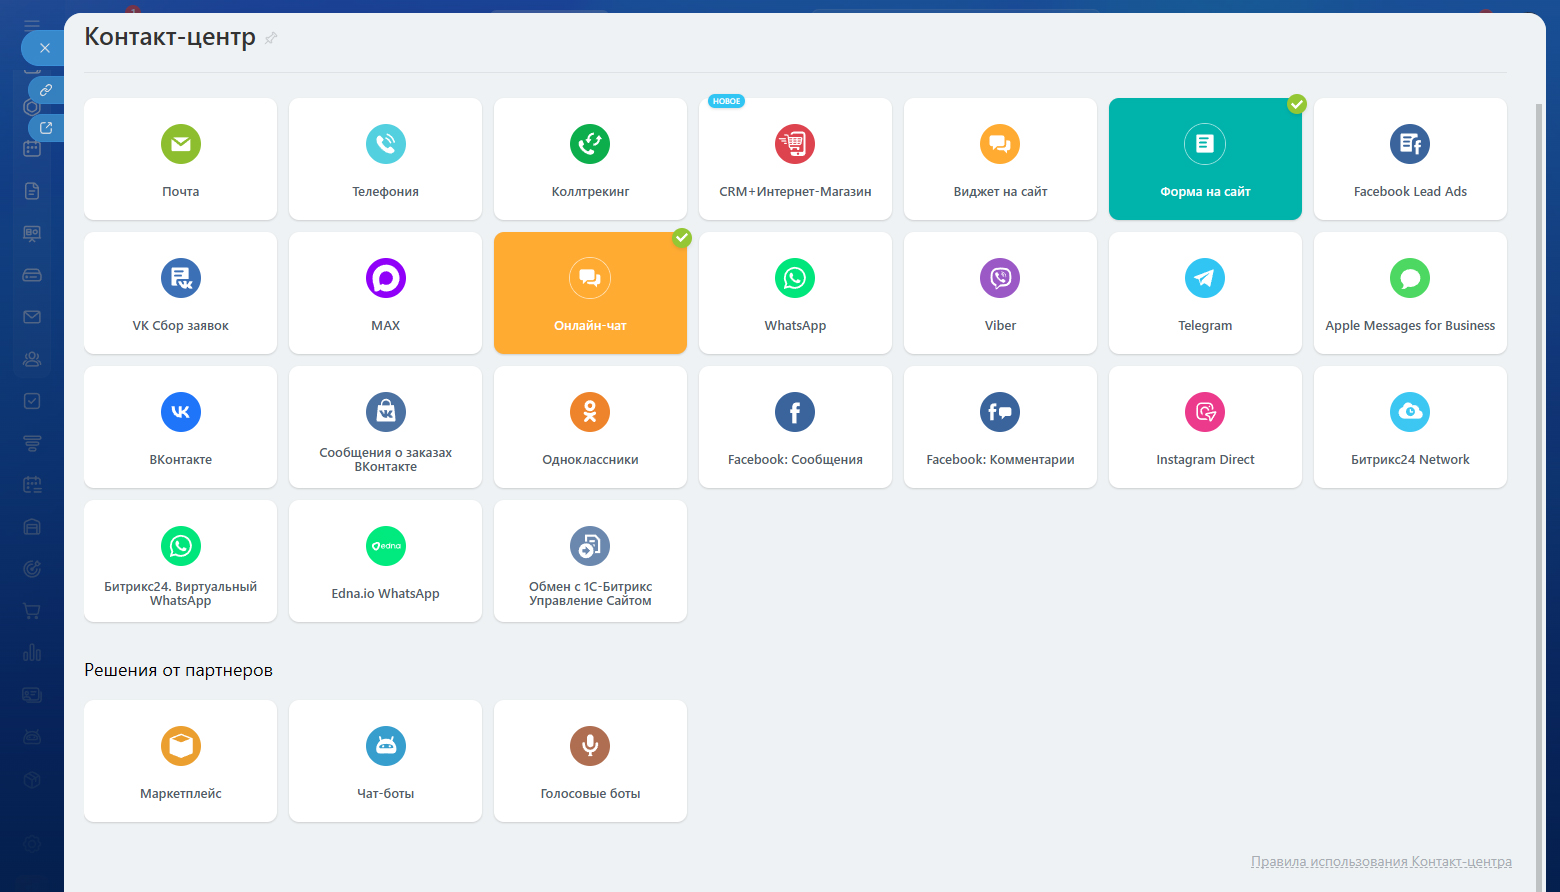
Task: Pin the Контакт-центр page
Action: click(271, 38)
